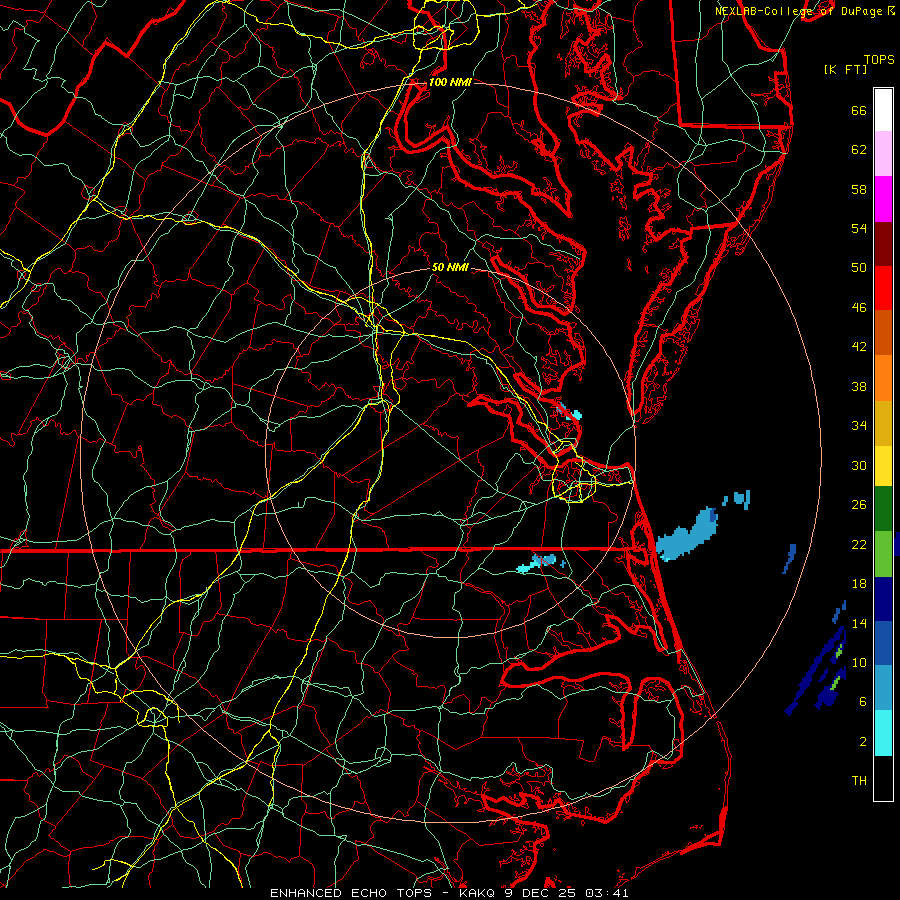Click the 100 NMI range ring label
900x900 pixels.
(450, 82)
